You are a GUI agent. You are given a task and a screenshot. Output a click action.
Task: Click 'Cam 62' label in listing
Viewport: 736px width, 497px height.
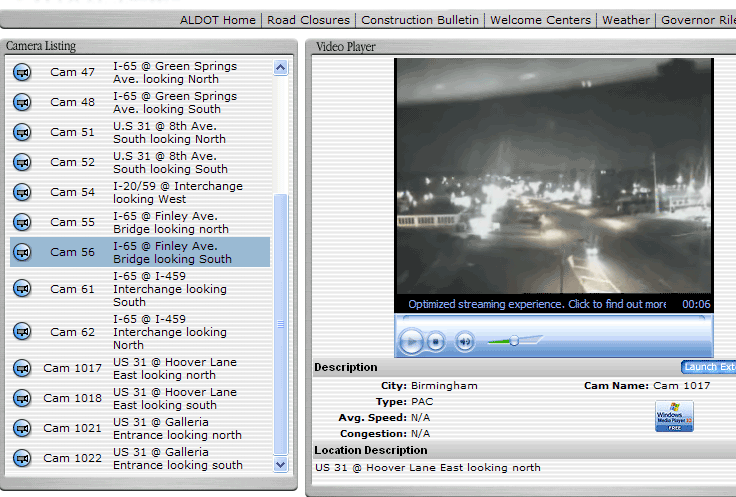point(72,332)
